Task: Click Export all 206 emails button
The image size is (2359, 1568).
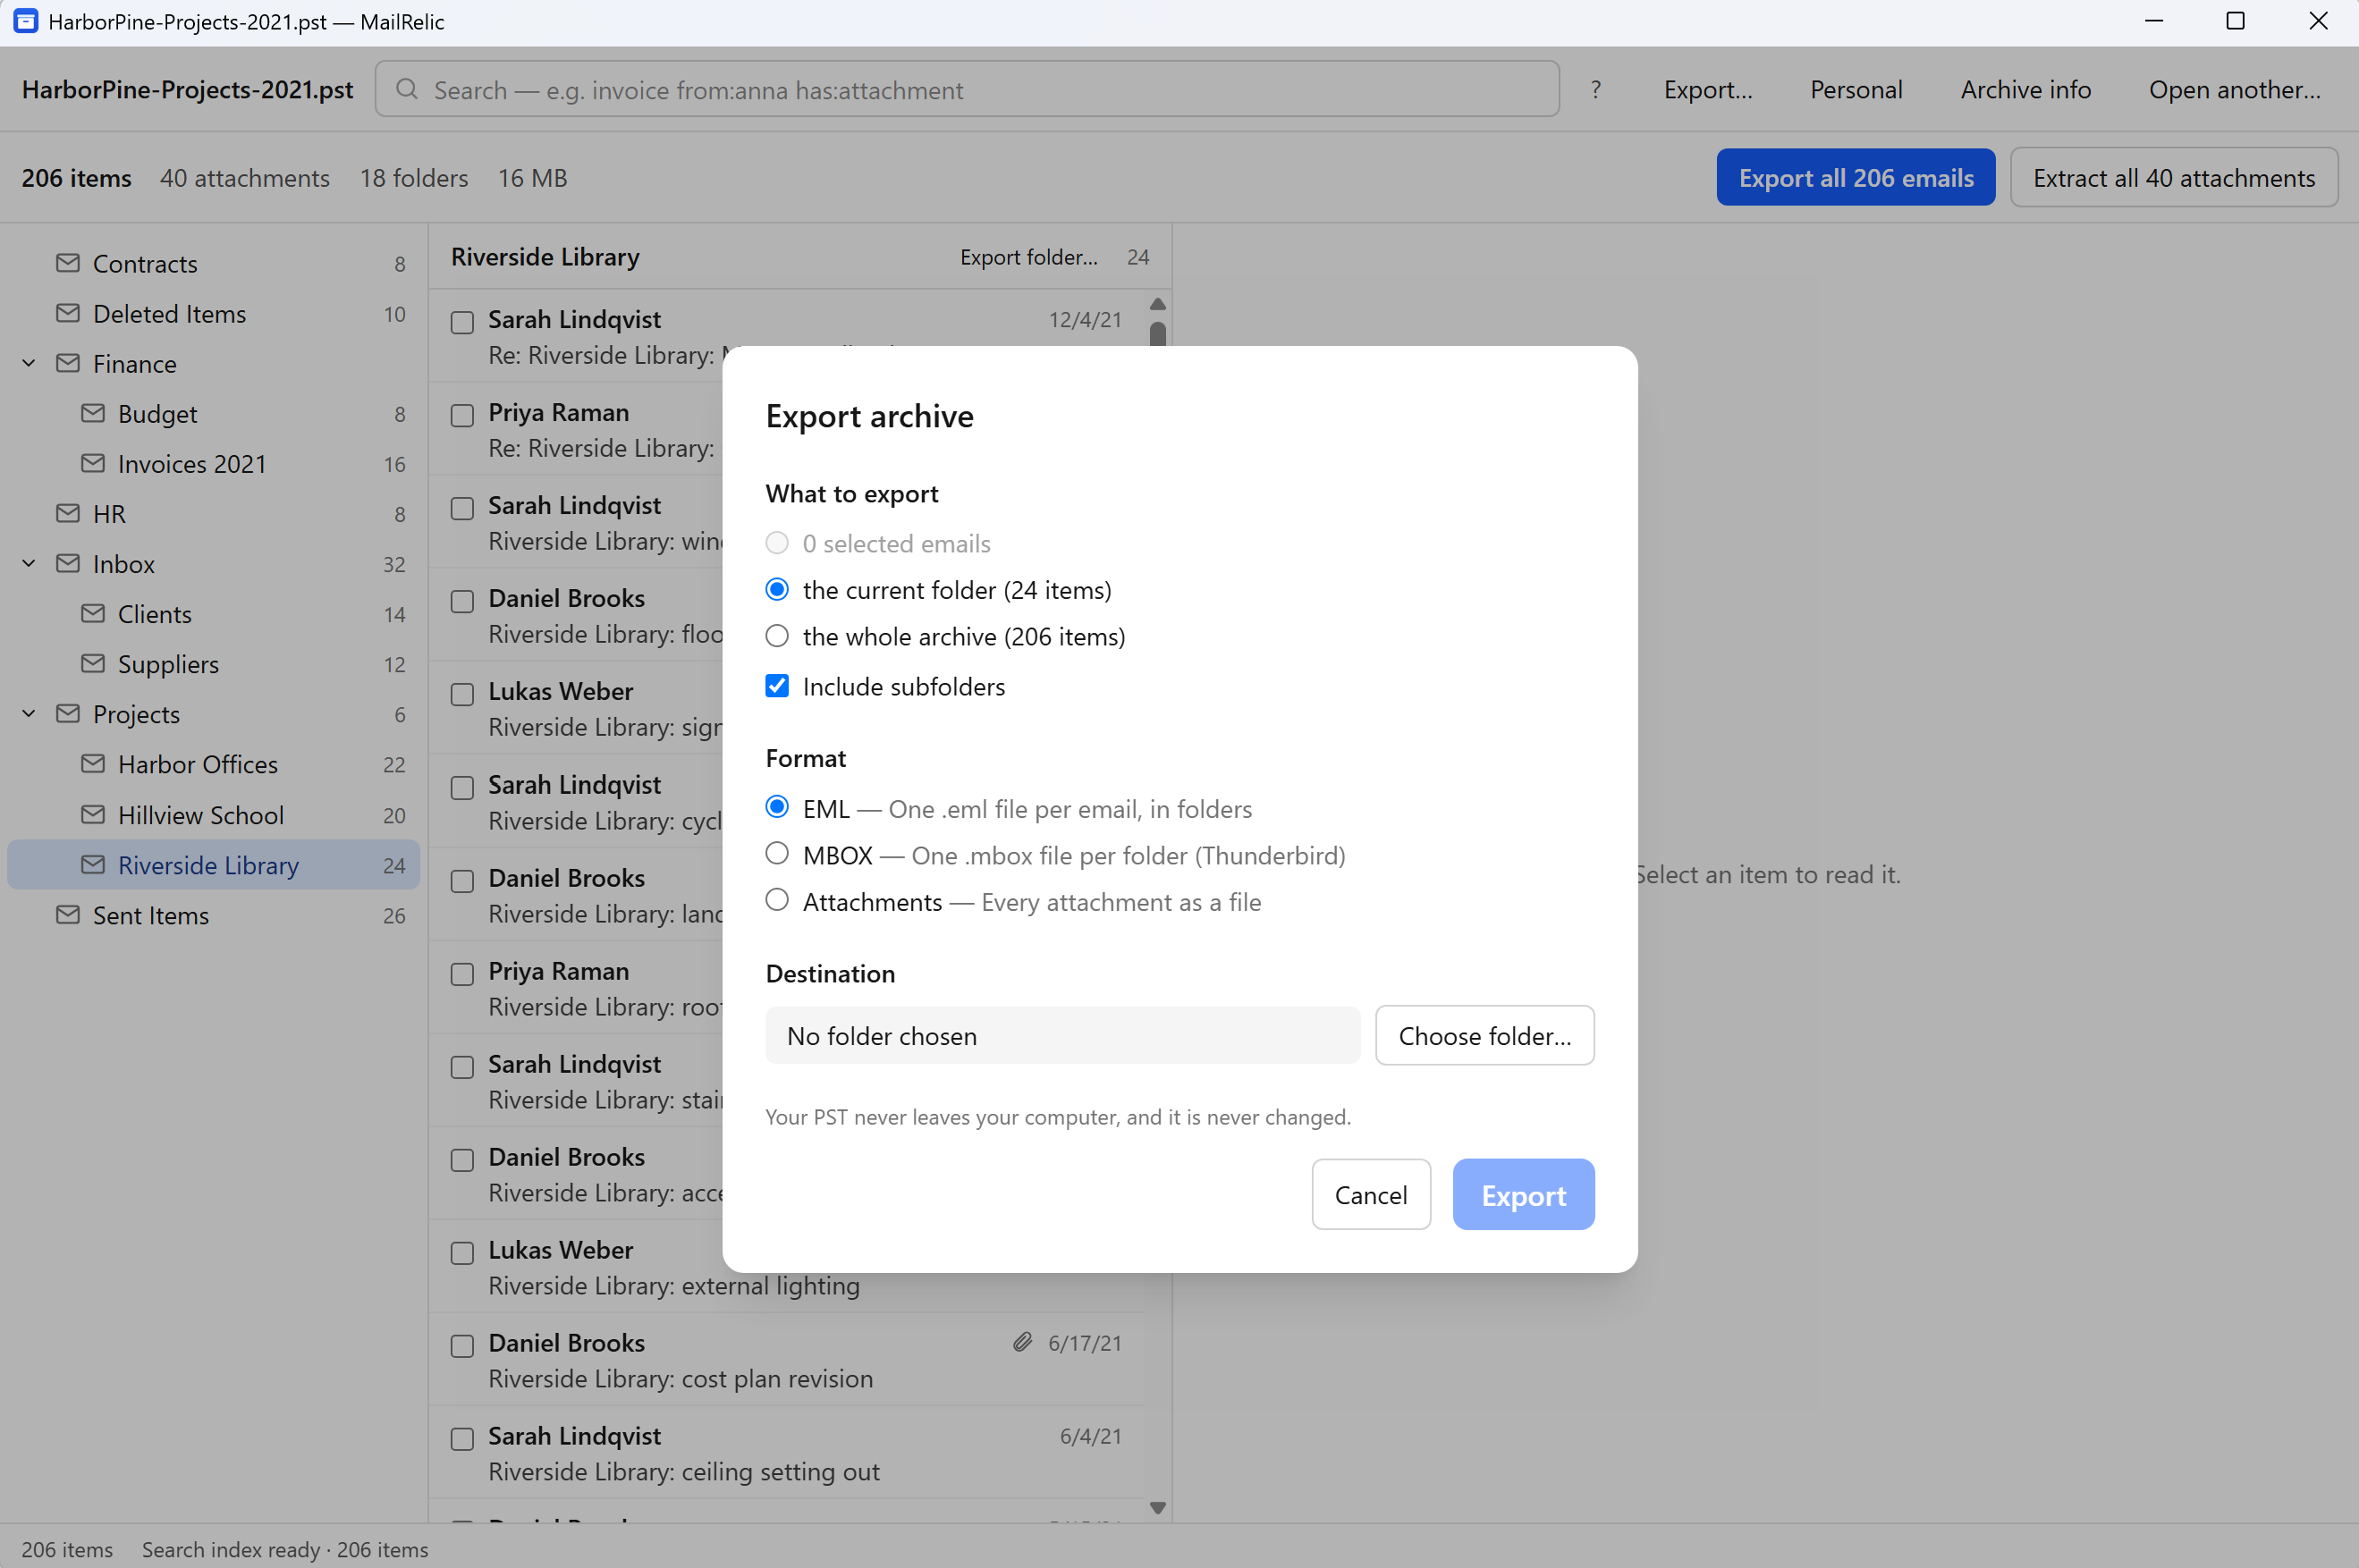Action: click(1856, 178)
